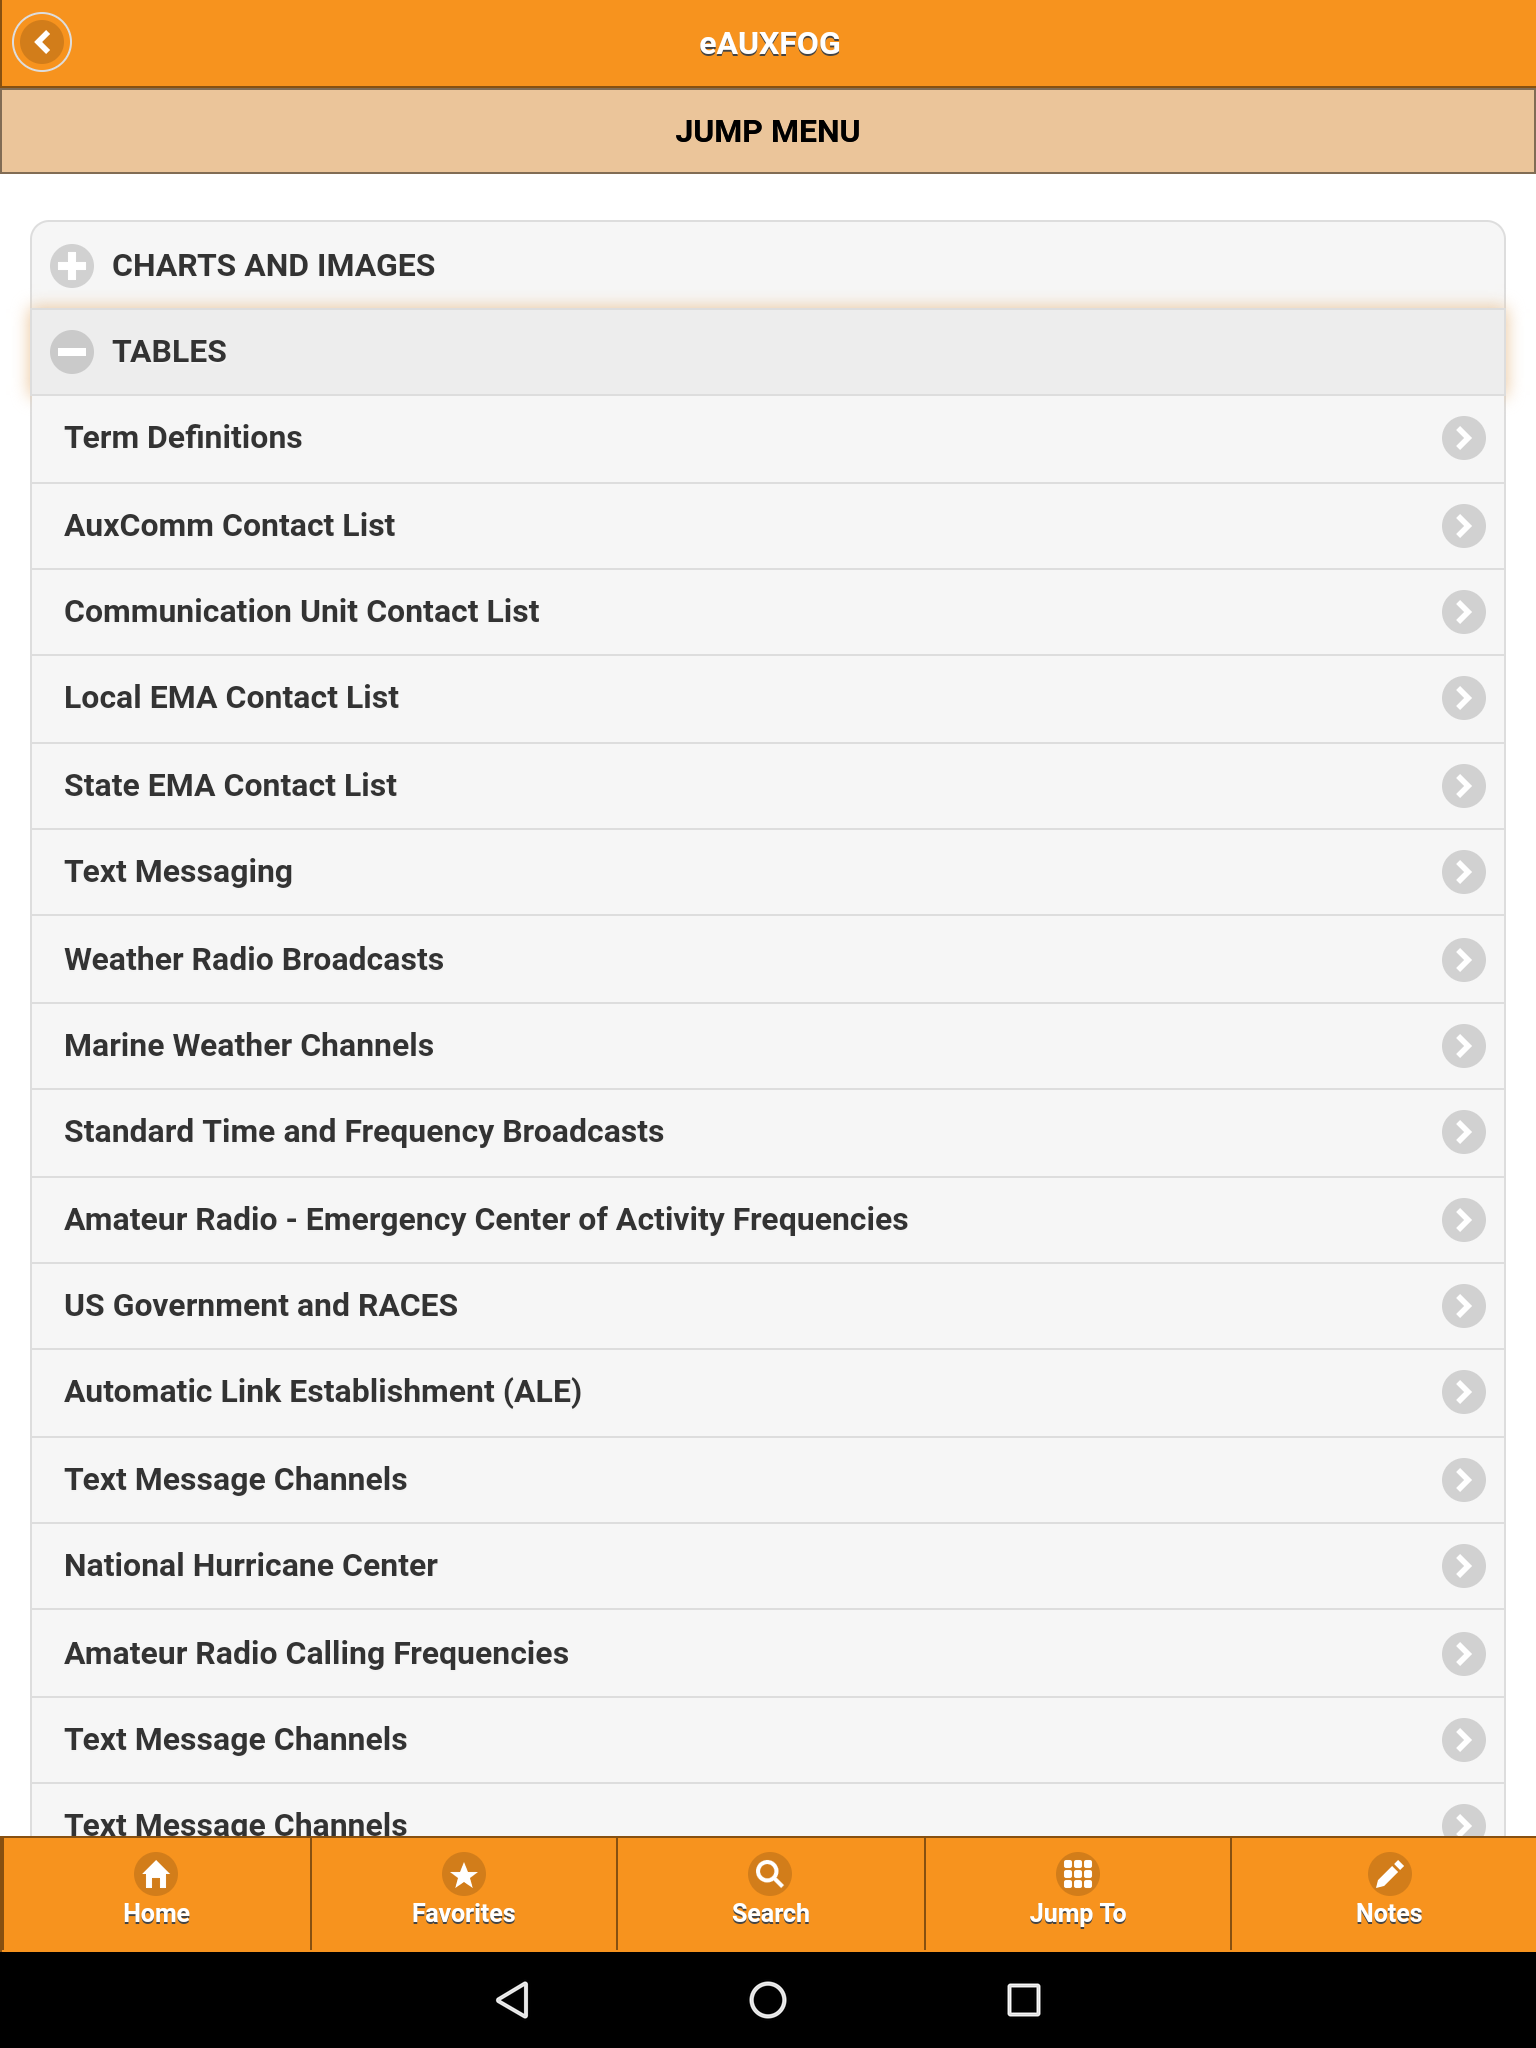The image size is (1536, 2048).
Task: Open Weather Radio Broadcasts entry
Action: (768, 960)
